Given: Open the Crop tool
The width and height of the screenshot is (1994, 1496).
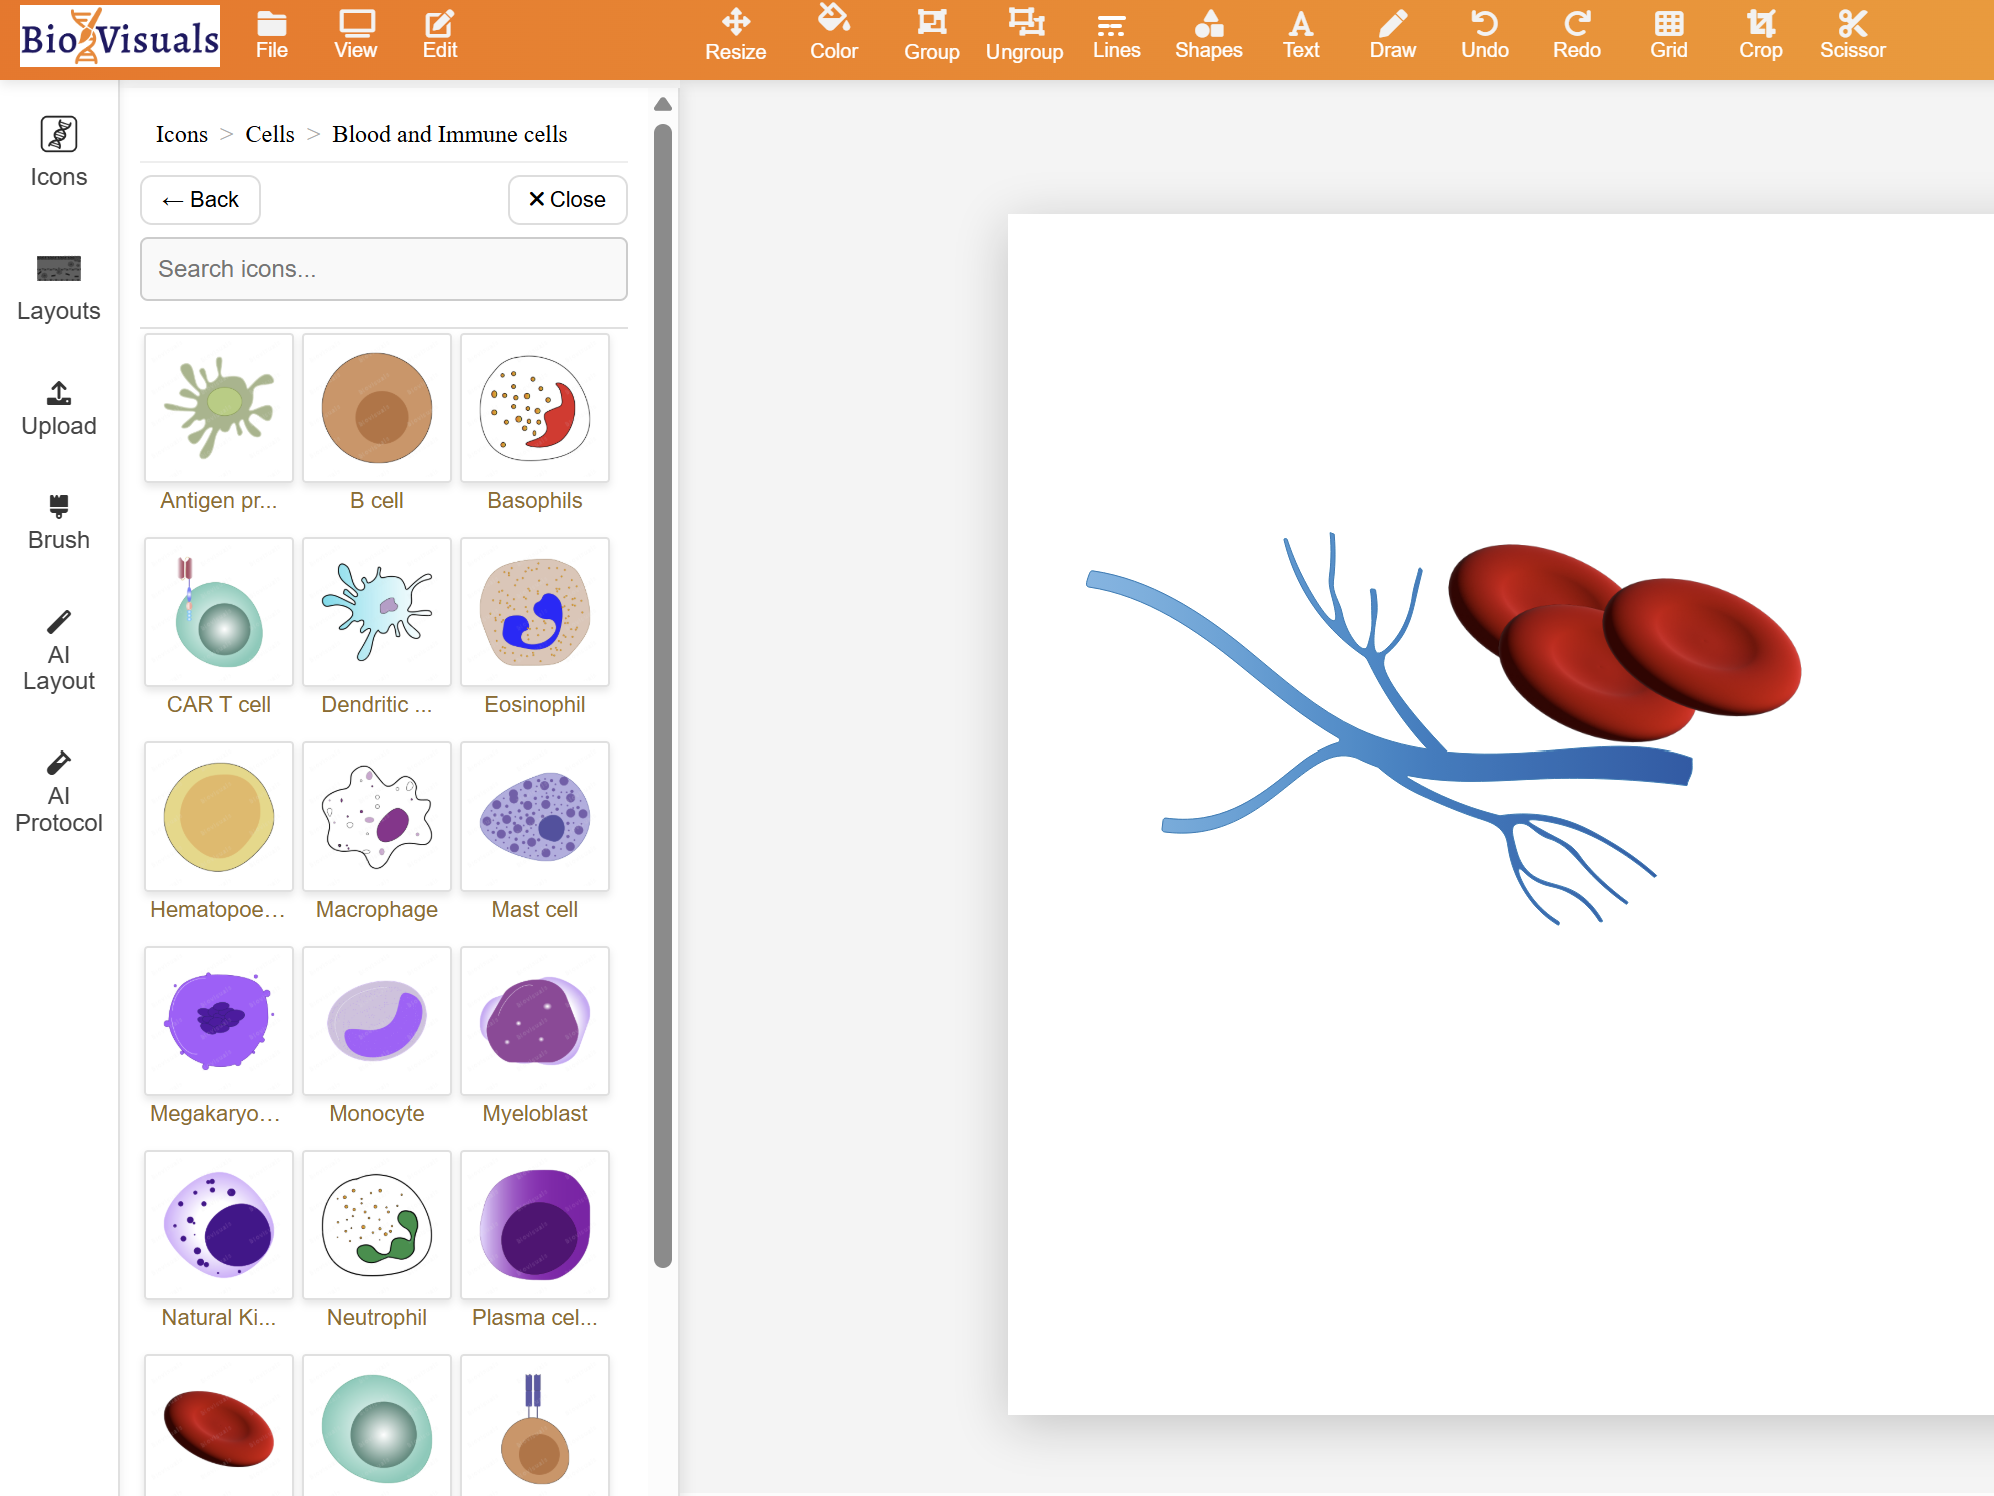Looking at the screenshot, I should pyautogui.click(x=1760, y=35).
